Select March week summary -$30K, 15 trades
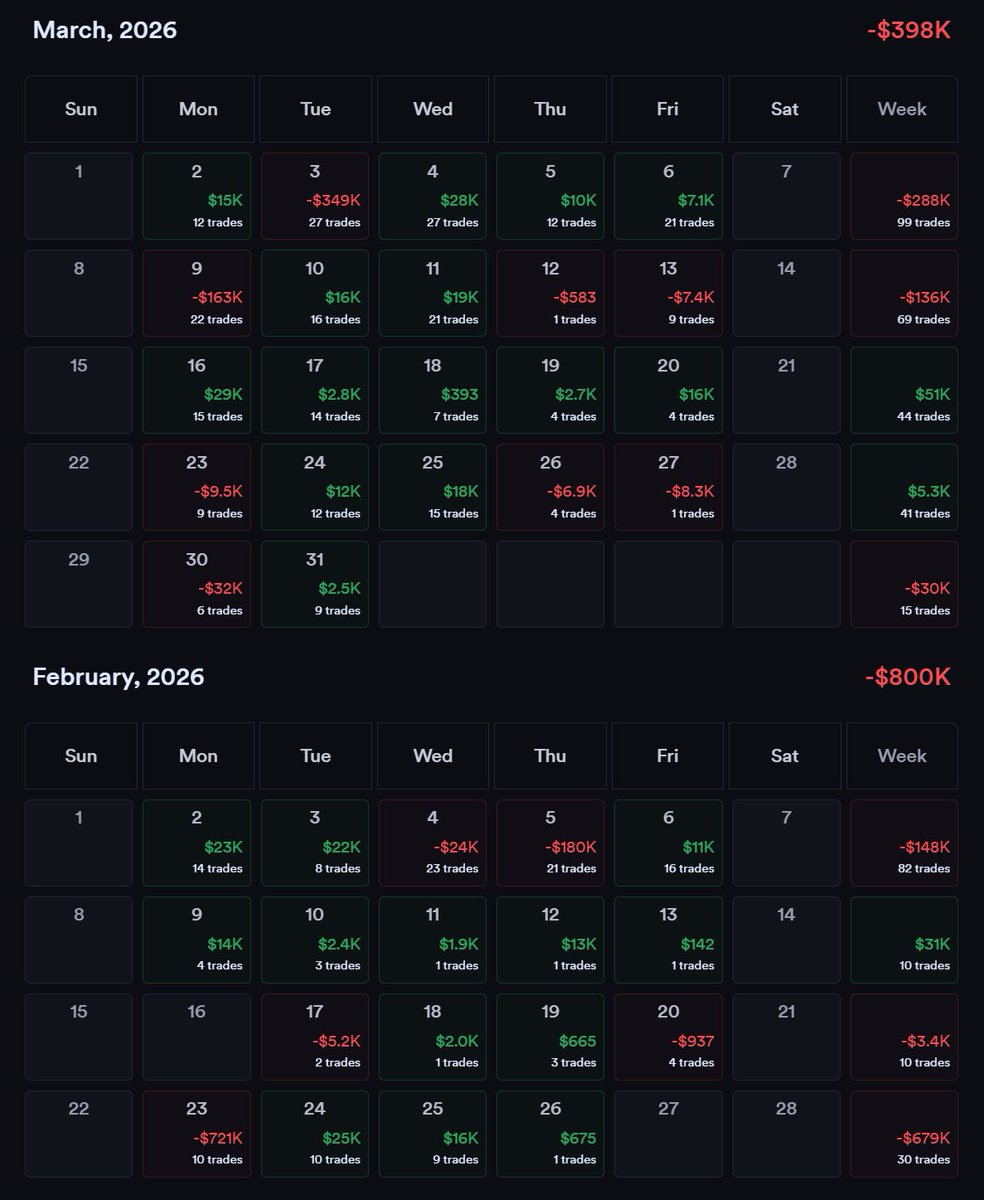Image resolution: width=984 pixels, height=1200 pixels. click(904, 584)
